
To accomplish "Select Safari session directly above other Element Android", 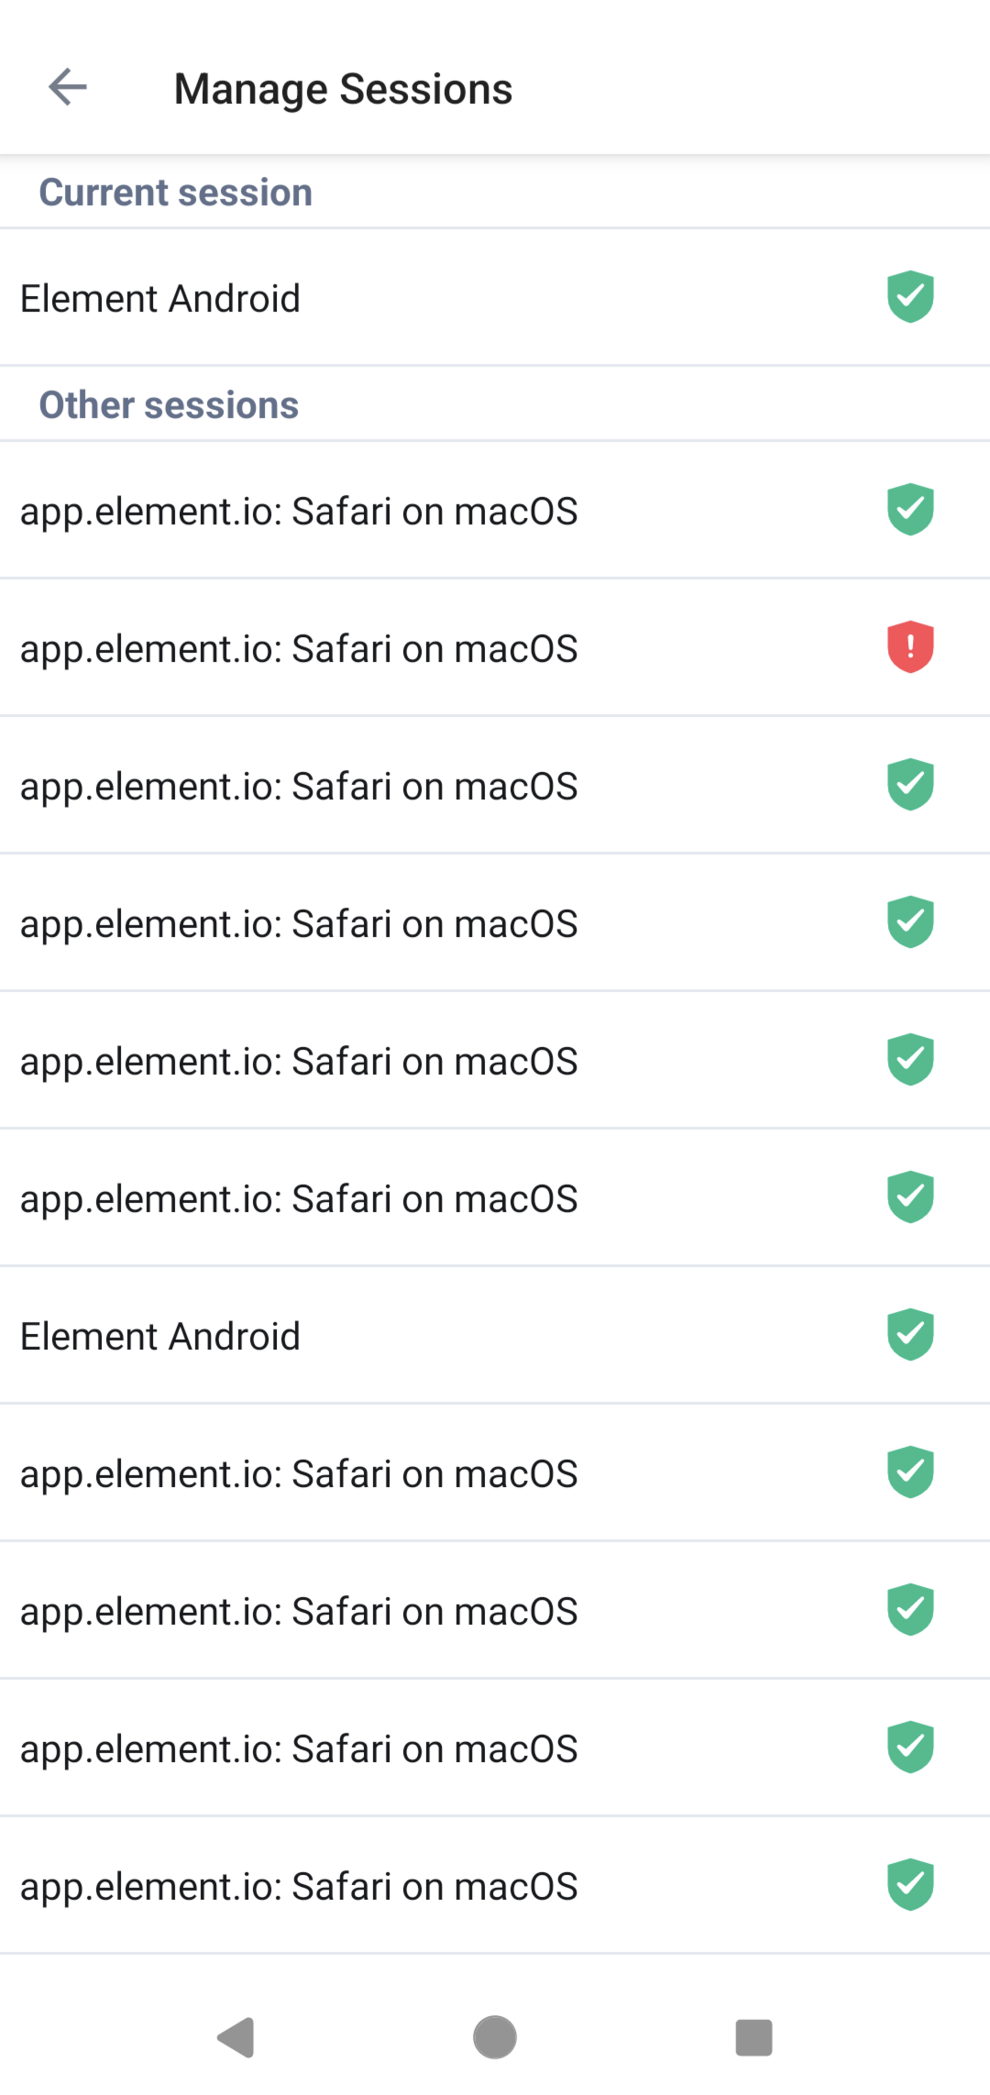I will click(299, 1199).
